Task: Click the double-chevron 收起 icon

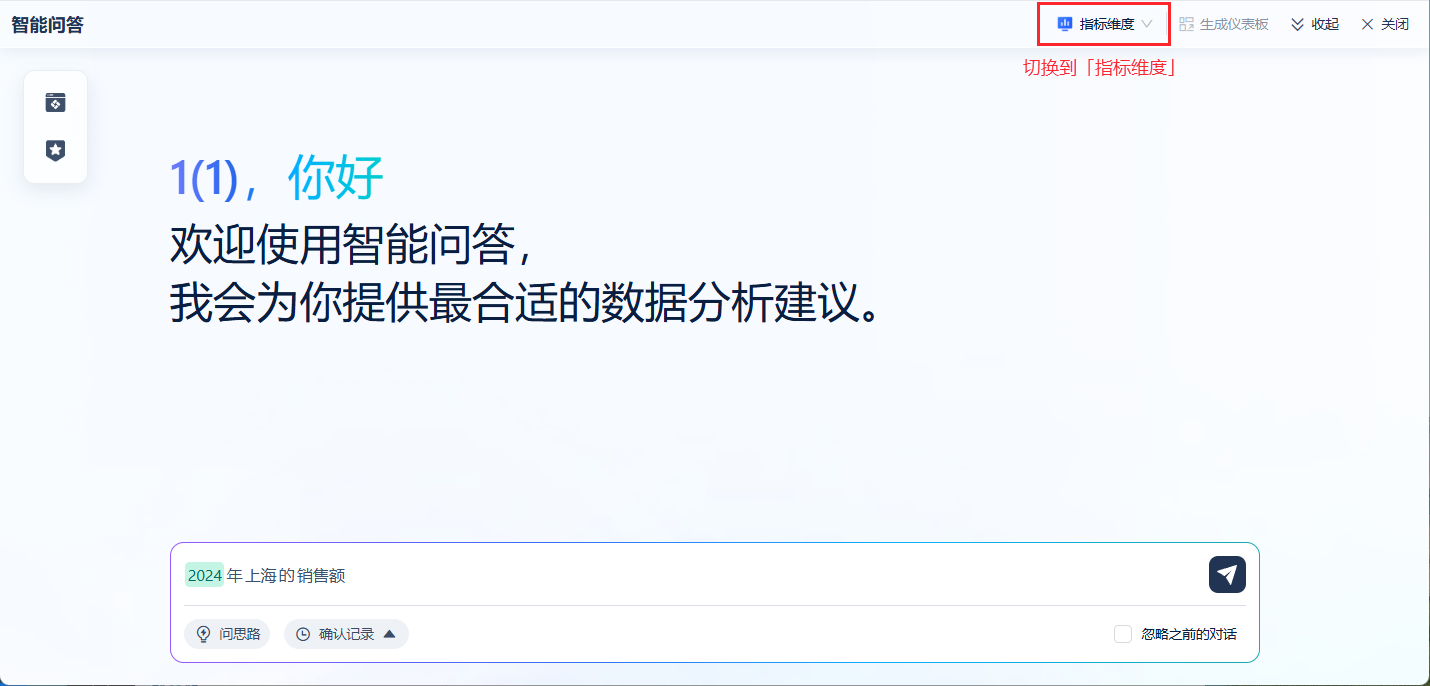Action: [x=1297, y=24]
